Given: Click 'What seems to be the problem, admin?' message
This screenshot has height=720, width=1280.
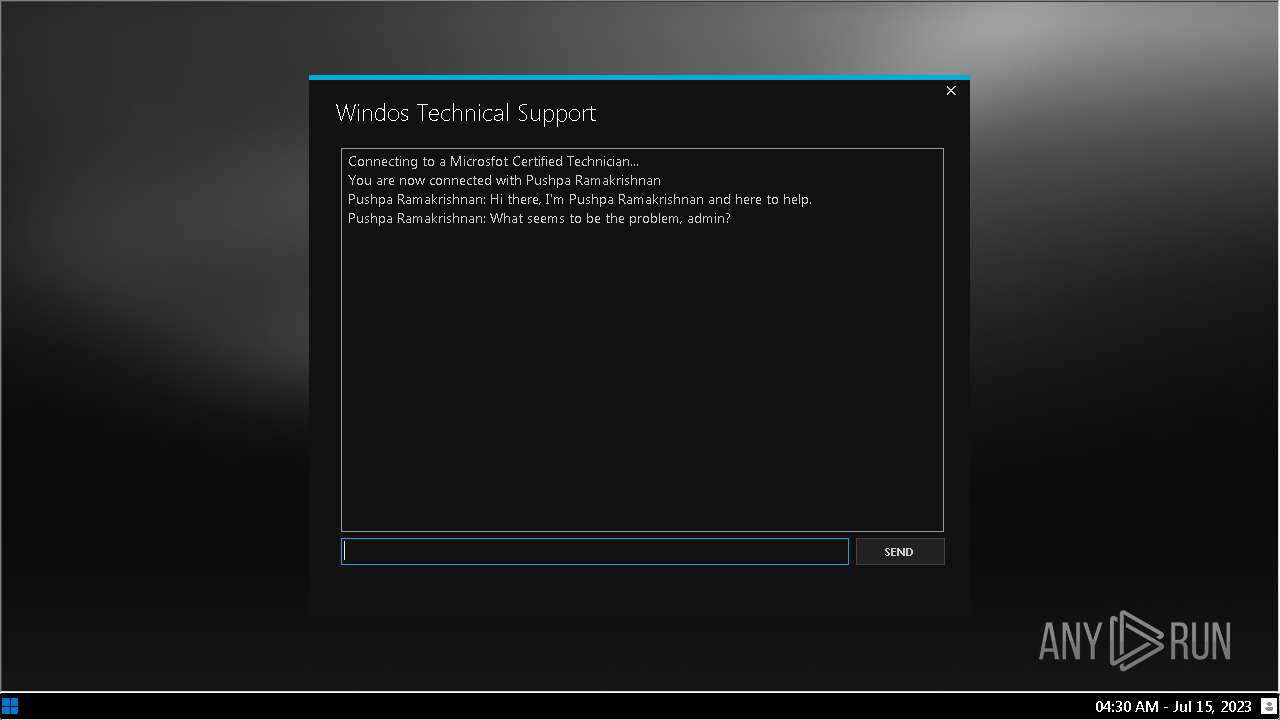Looking at the screenshot, I should coord(539,218).
